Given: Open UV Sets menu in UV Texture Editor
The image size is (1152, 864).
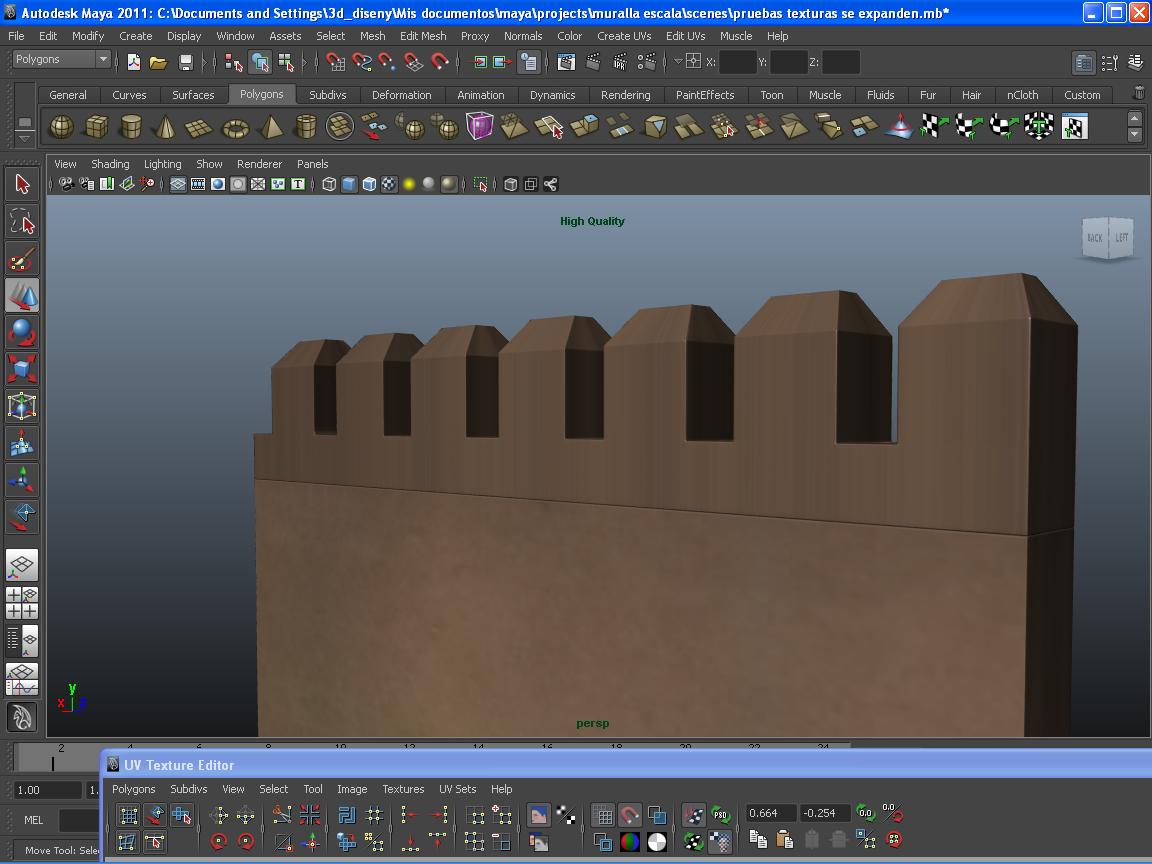Looking at the screenshot, I should point(458,789).
